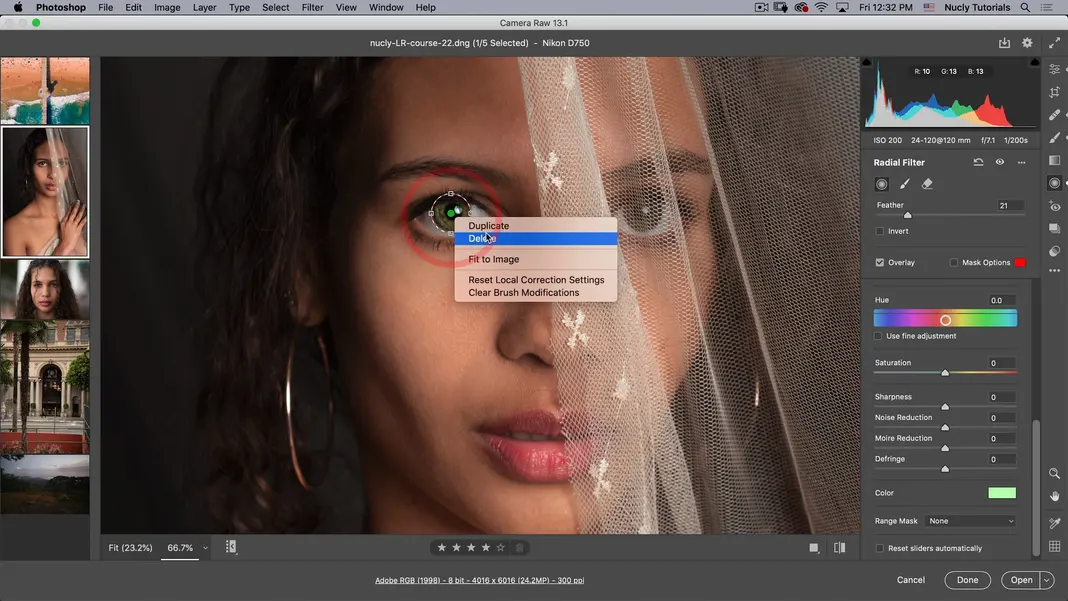Image resolution: width=1068 pixels, height=601 pixels.
Task: Click the Open button
Action: click(1021, 580)
